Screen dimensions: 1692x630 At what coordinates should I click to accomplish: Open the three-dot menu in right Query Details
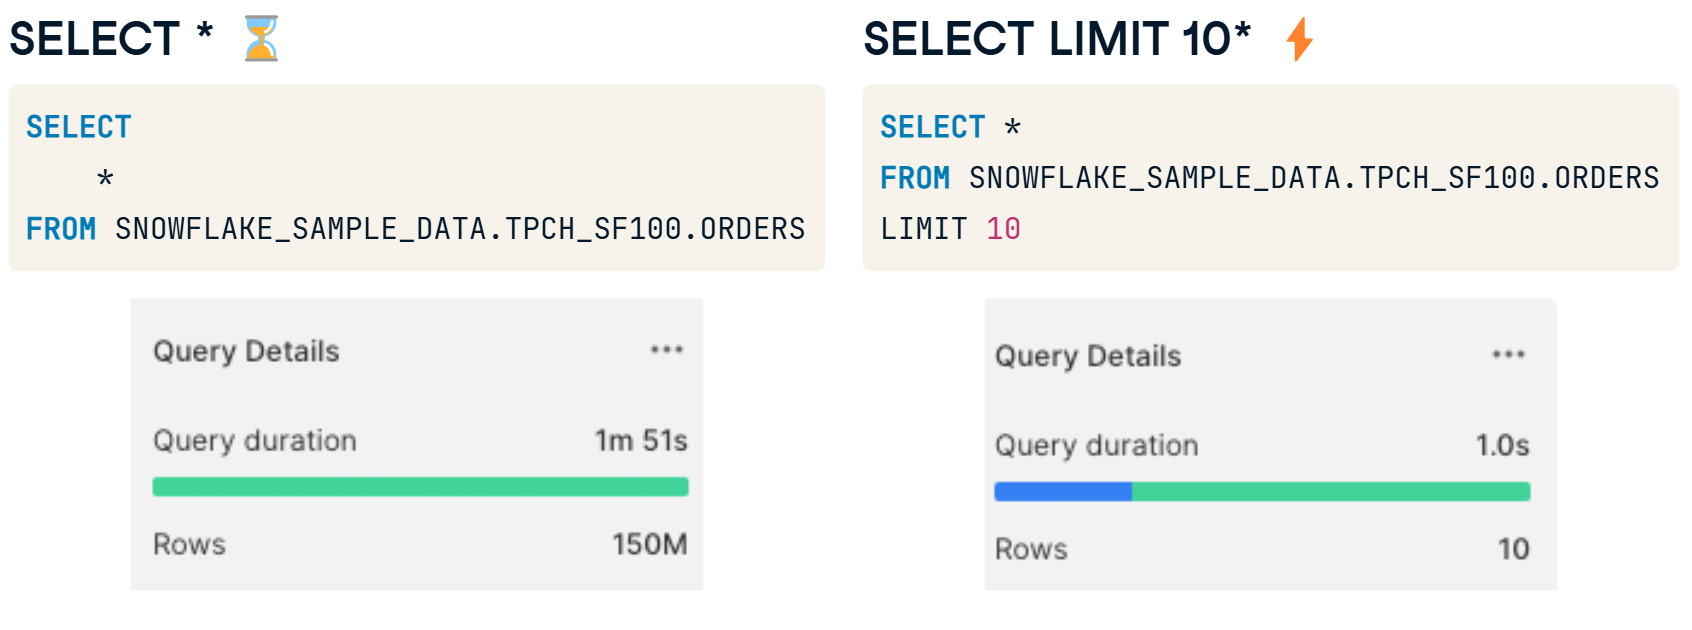coord(1509,354)
